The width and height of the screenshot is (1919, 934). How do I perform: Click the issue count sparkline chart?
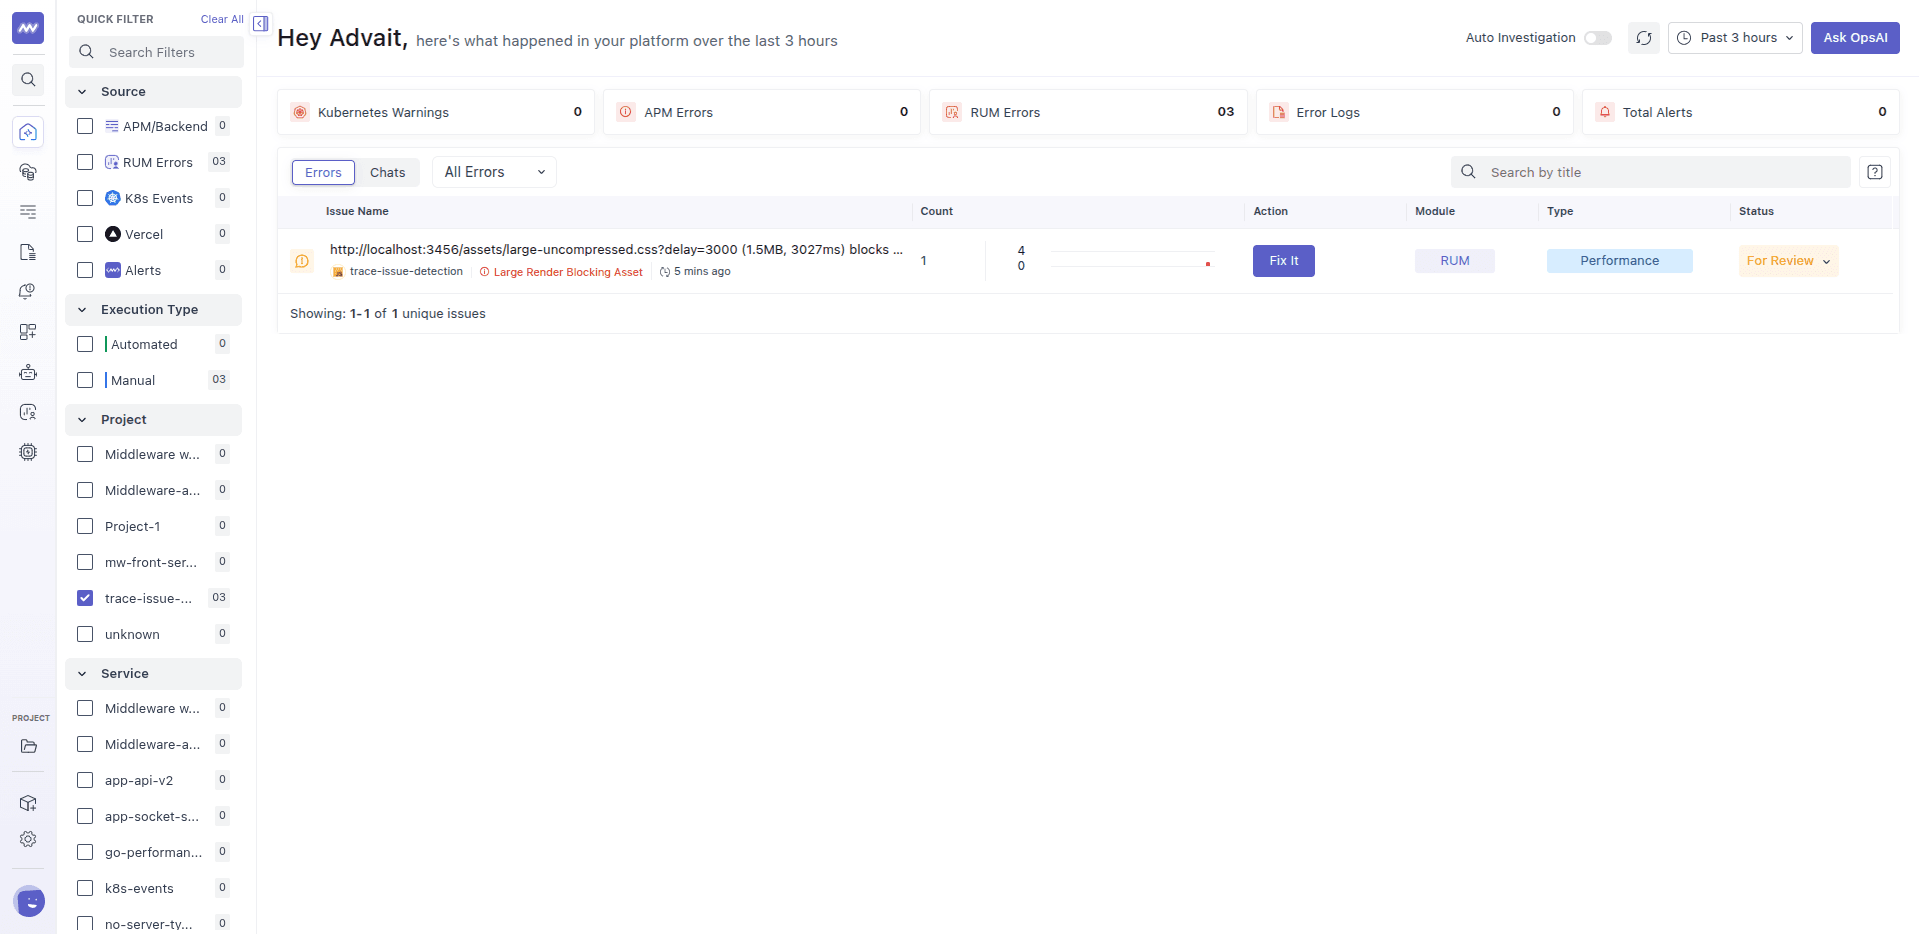pos(1132,260)
